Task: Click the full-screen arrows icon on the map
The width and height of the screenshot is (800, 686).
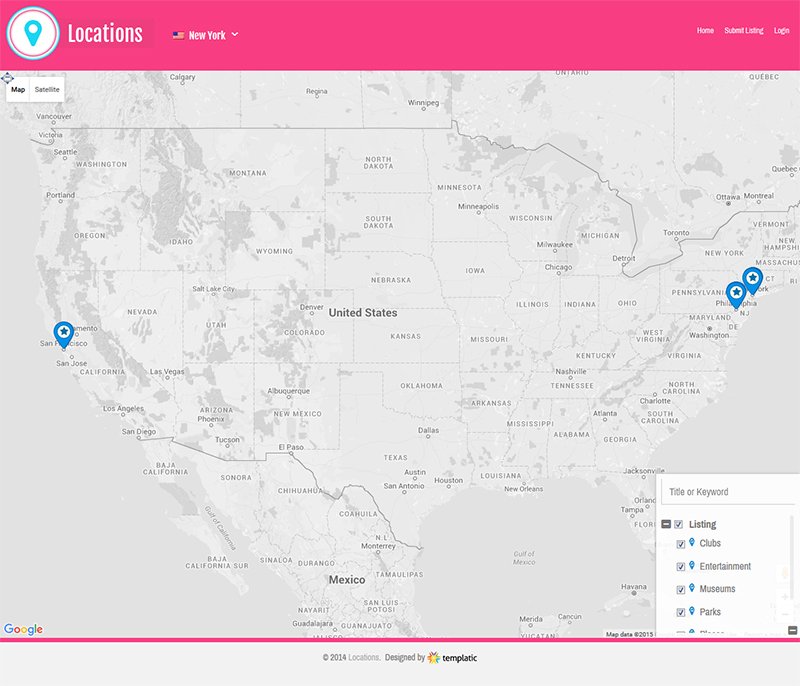Action: tap(7, 78)
